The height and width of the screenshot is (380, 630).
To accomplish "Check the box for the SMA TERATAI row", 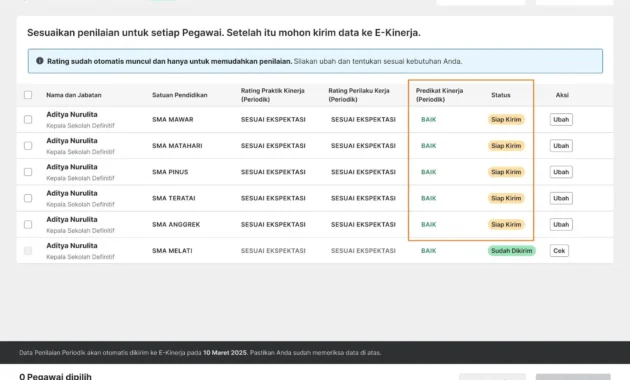I will click(28, 198).
